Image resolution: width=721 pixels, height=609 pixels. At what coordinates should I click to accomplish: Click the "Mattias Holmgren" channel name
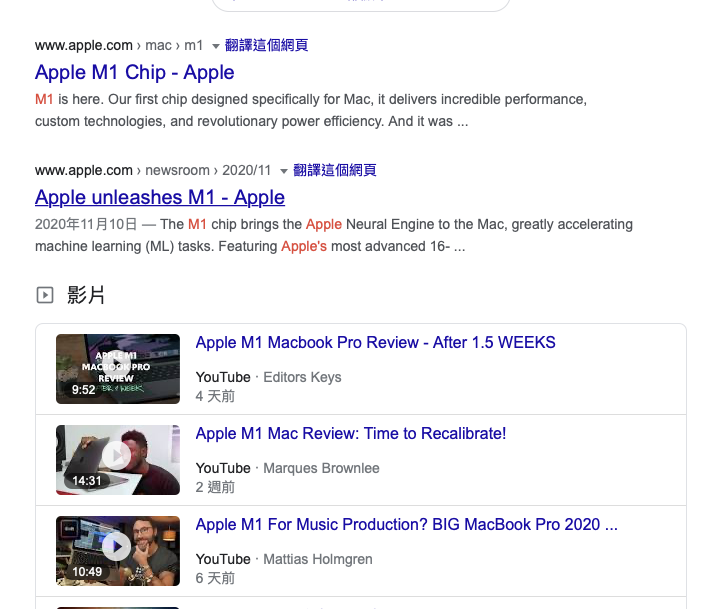point(318,559)
